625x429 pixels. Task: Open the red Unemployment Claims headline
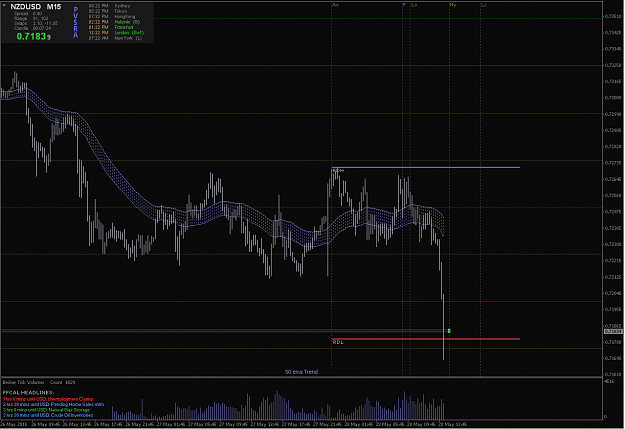[48, 399]
